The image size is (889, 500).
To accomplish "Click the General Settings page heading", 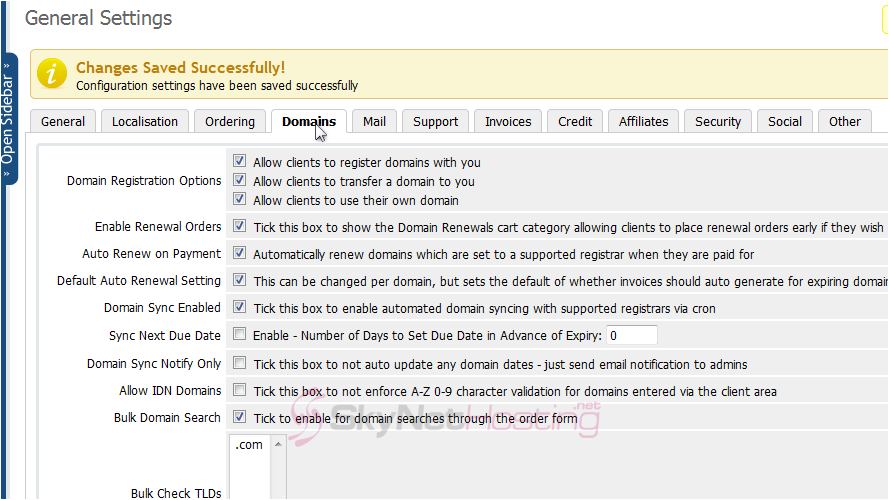I will [98, 18].
